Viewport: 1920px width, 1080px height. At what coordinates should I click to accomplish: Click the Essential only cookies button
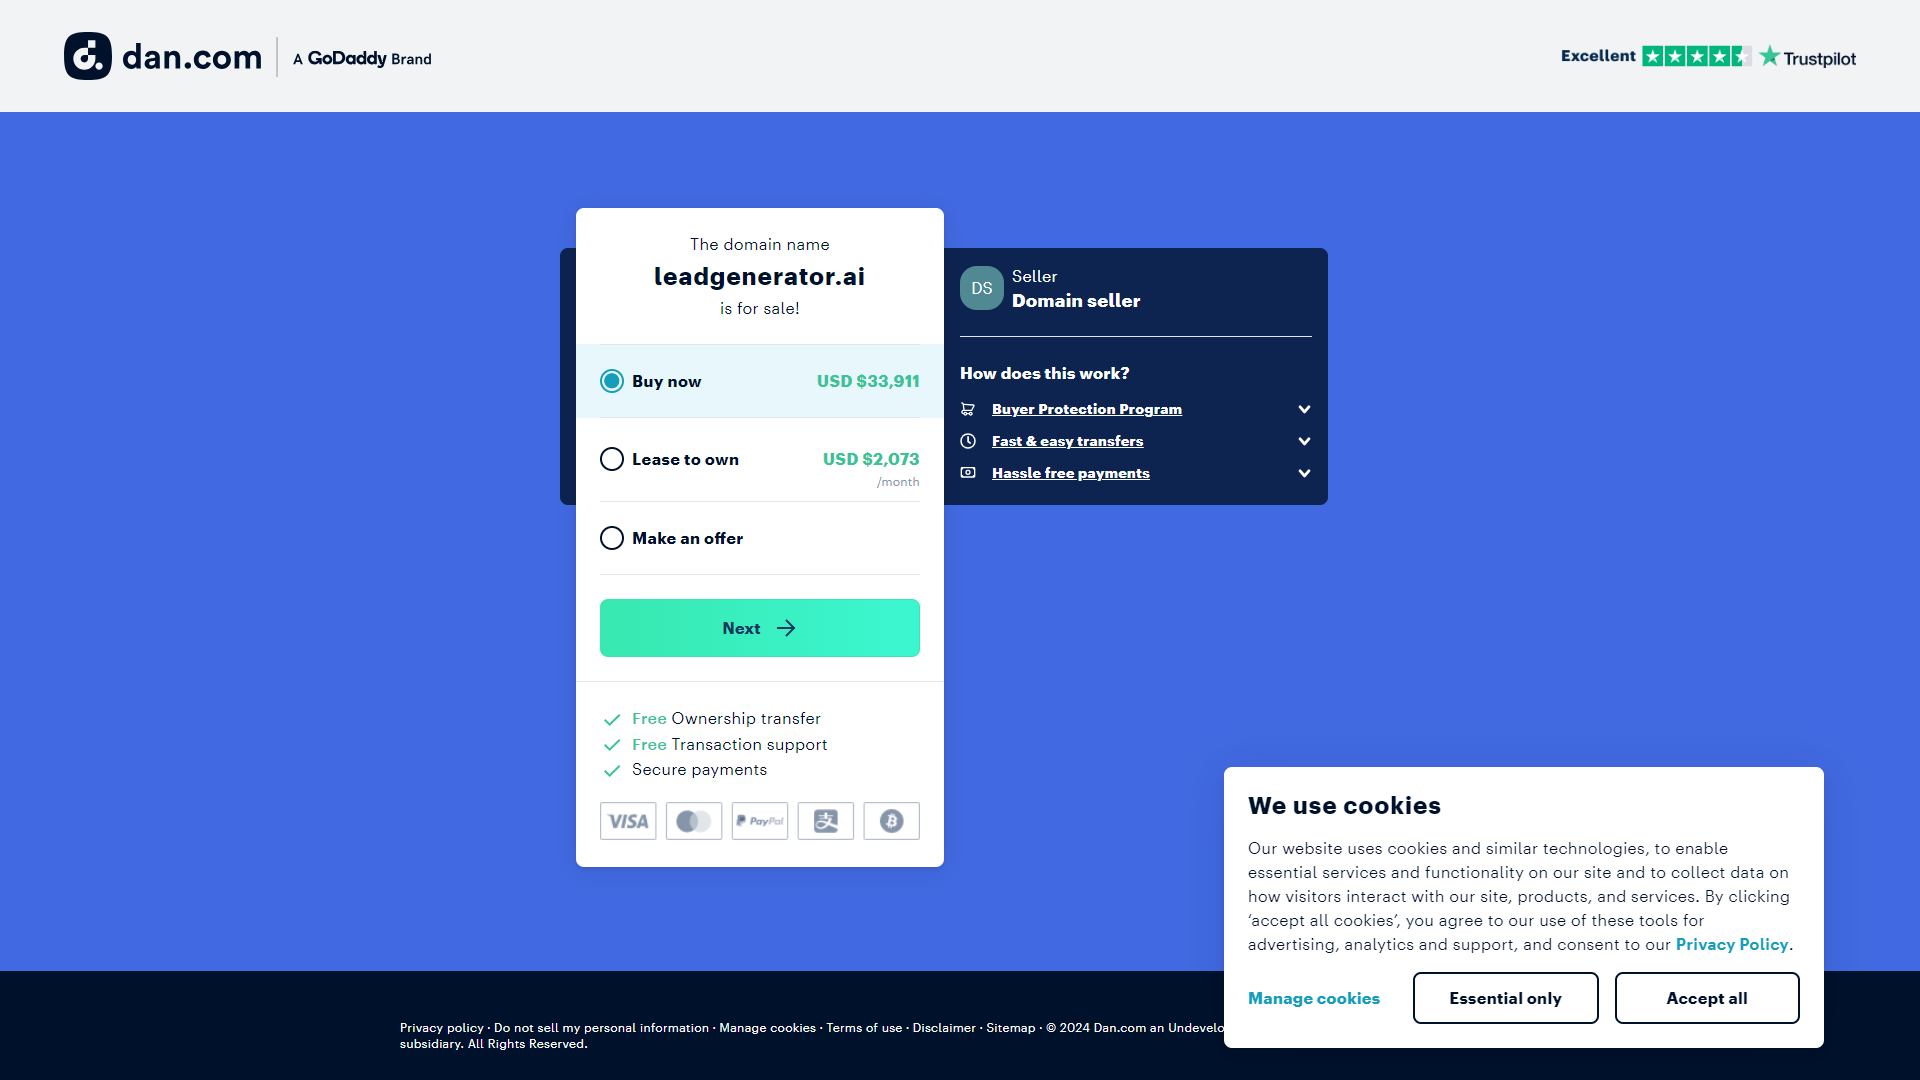click(x=1506, y=997)
